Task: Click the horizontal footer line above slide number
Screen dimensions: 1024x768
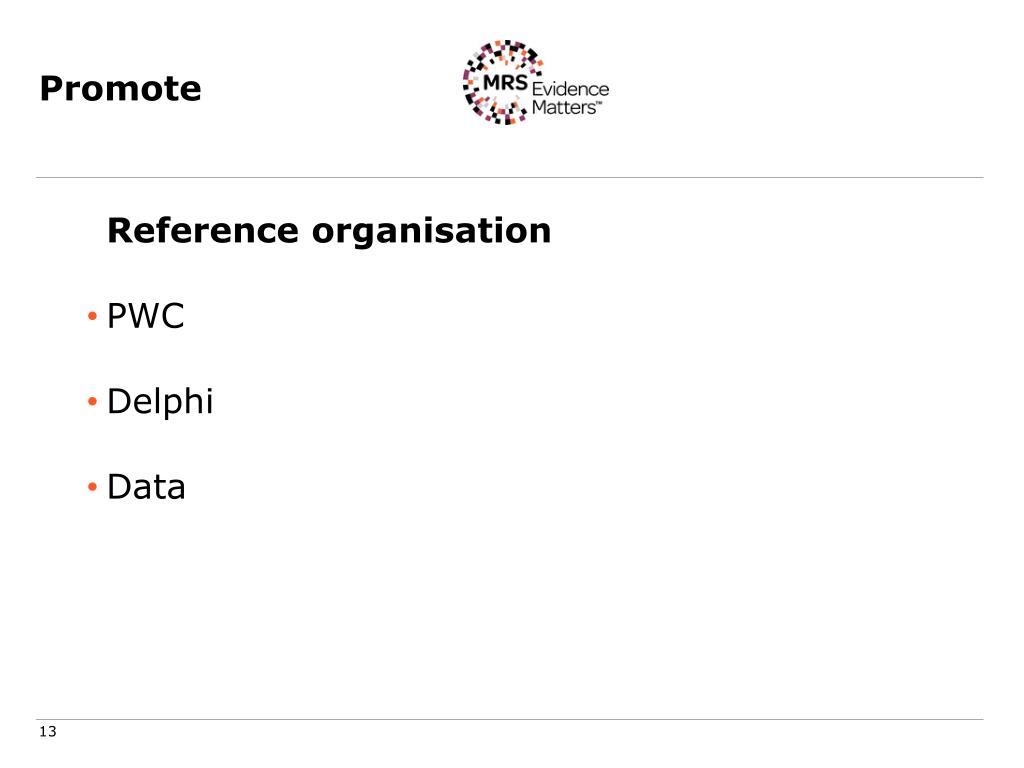Action: 510,719
